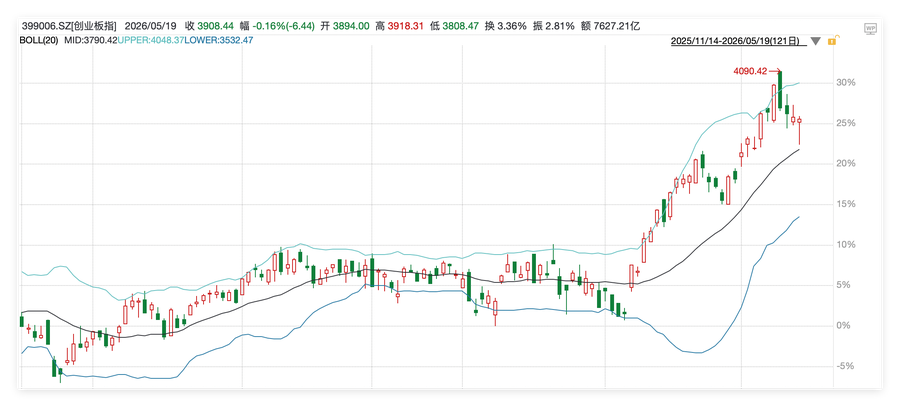
Task: Click the WP monitor icon
Action: click(871, 28)
